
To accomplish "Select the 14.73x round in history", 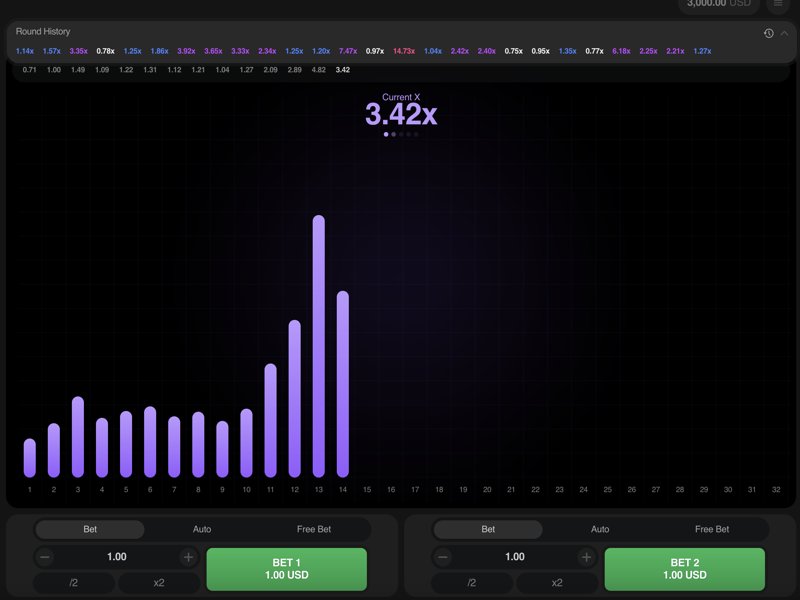I will (x=404, y=51).
